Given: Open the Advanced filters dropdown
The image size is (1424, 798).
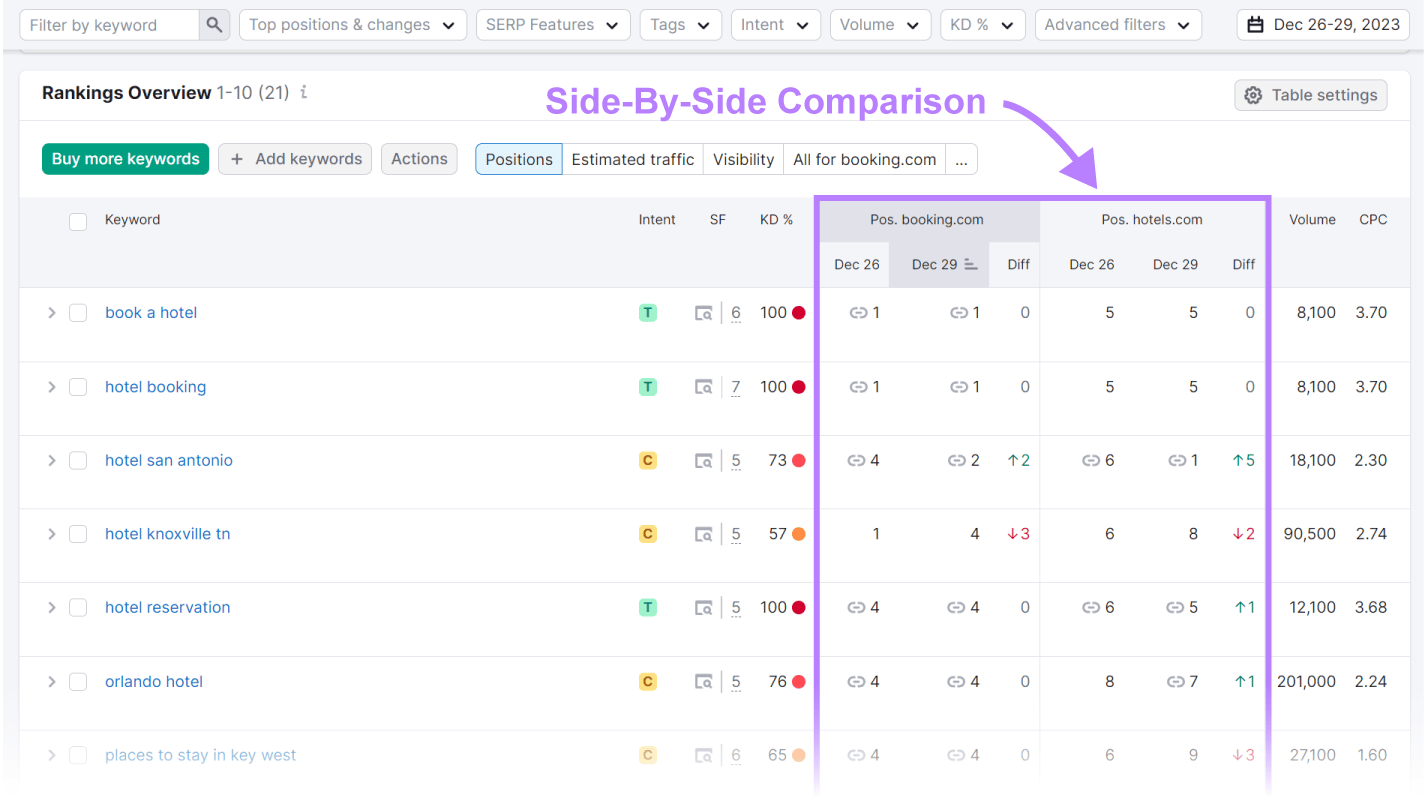Looking at the screenshot, I should 1117,24.
